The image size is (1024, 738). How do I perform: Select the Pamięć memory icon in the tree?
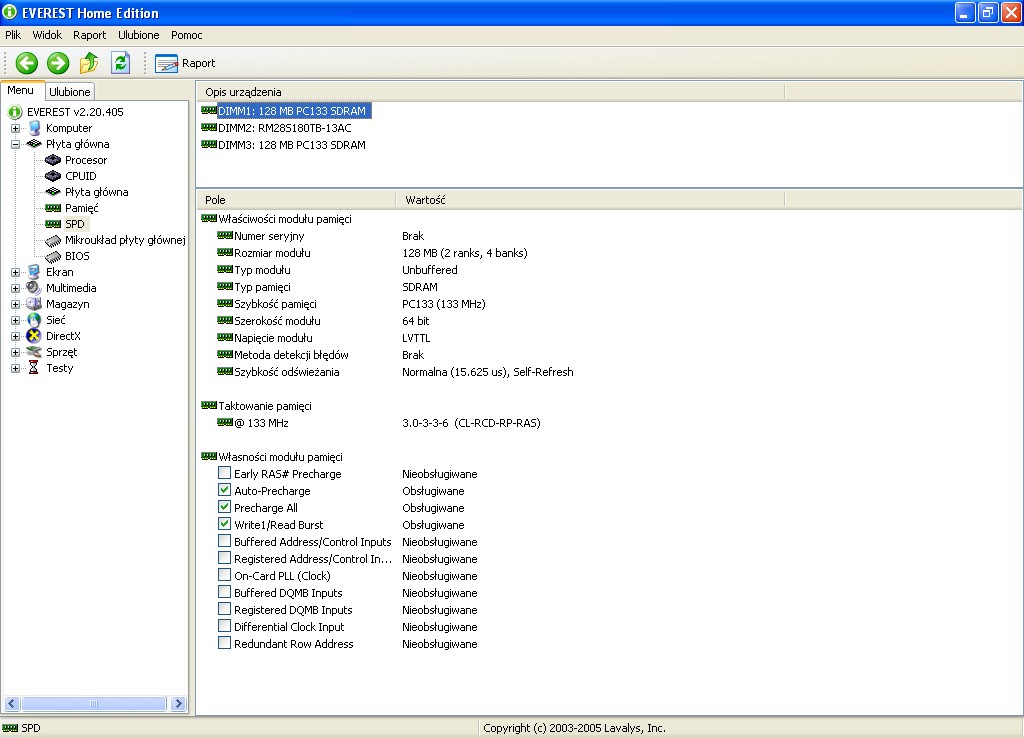tap(53, 208)
